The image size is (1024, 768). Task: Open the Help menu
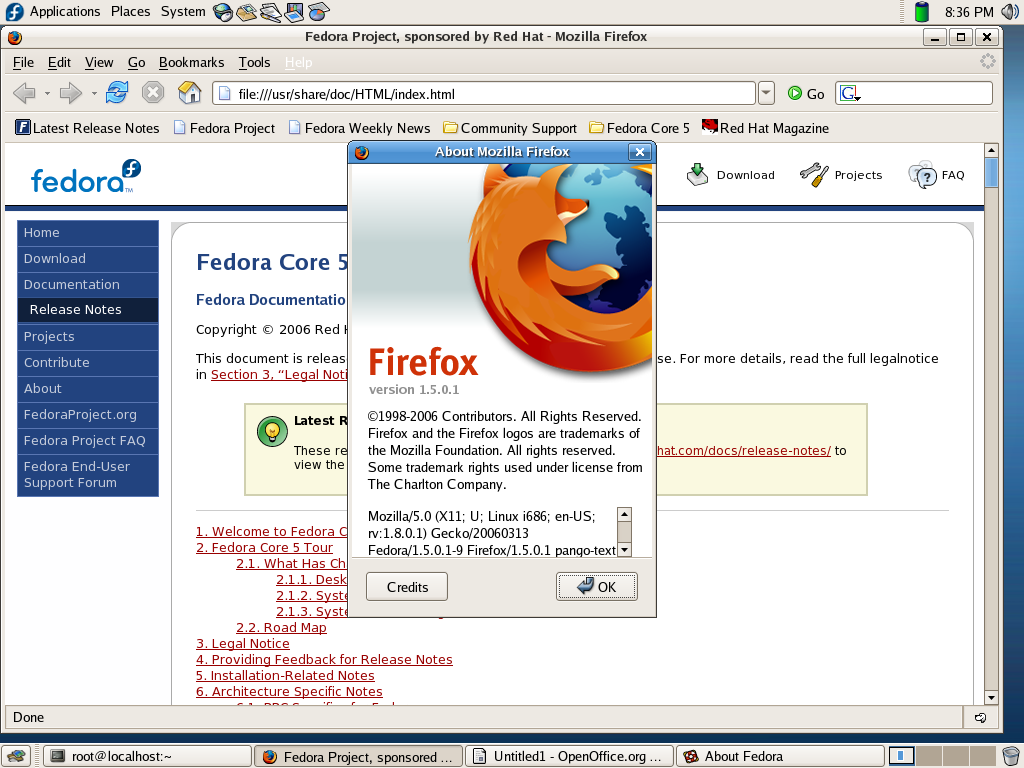point(298,63)
